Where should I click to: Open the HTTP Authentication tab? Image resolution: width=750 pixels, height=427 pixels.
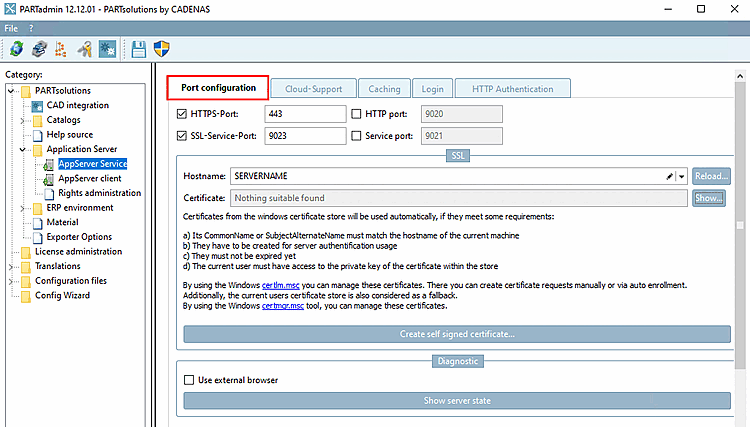(x=512, y=89)
